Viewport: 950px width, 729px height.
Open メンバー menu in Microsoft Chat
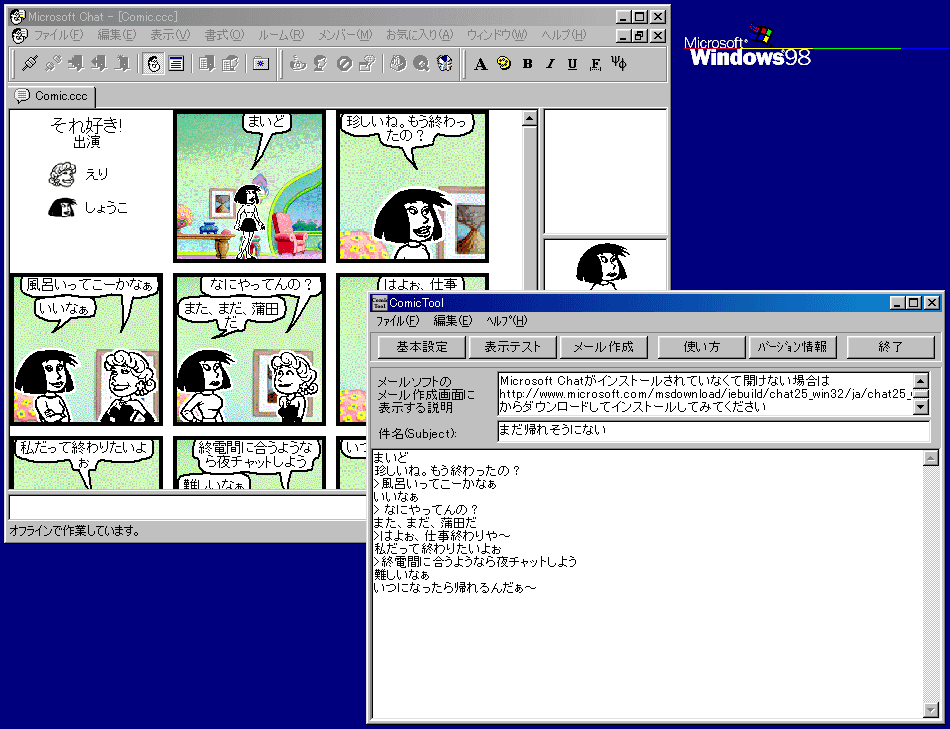[x=345, y=35]
